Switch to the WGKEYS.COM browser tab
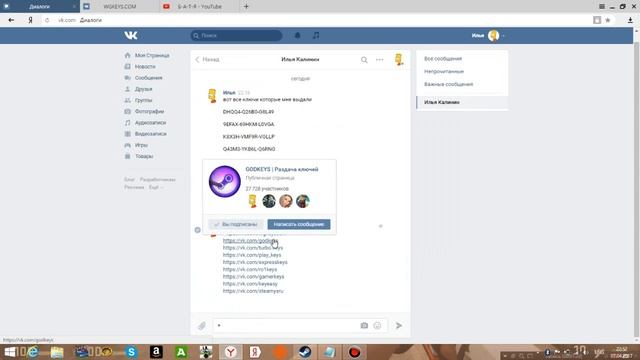This screenshot has height=360, width=640. coord(119,7)
